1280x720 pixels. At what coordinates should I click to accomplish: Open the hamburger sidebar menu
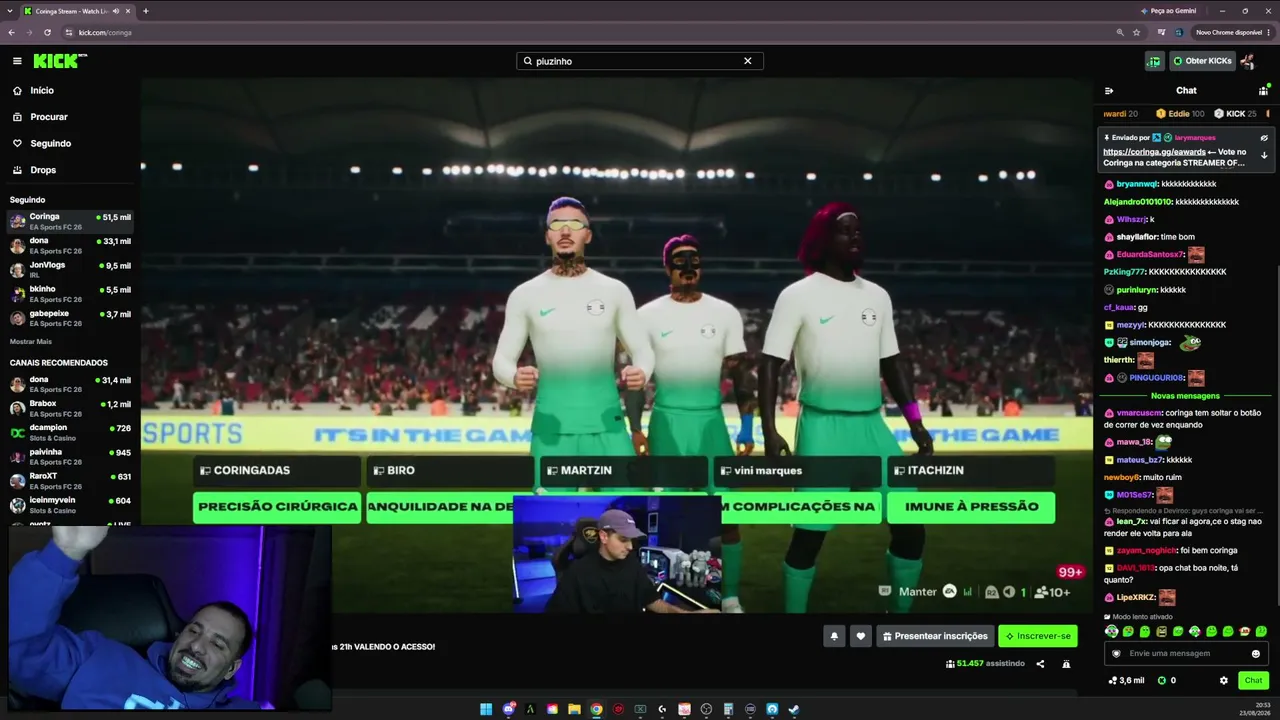pos(17,61)
